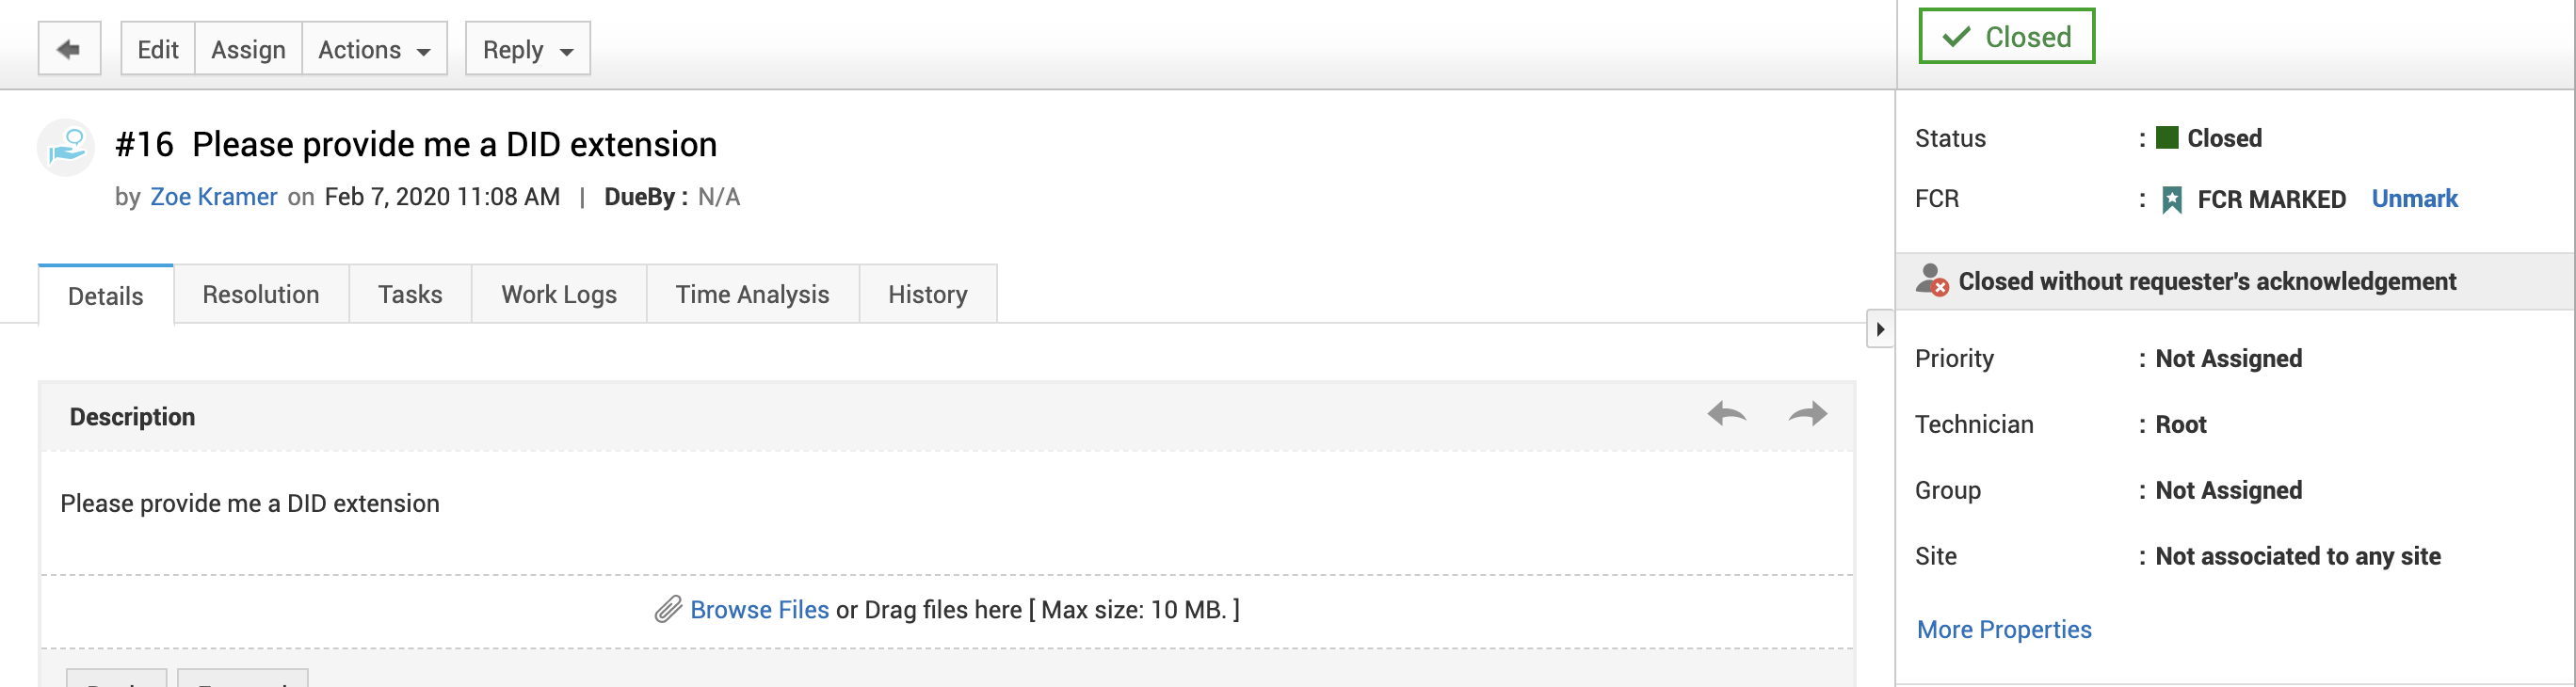The image size is (2576, 687).
Task: Click the paperclip attachment icon
Action: point(668,609)
